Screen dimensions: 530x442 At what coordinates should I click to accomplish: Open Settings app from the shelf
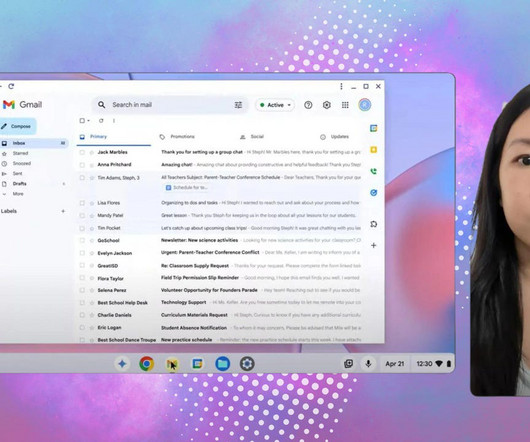point(247,364)
